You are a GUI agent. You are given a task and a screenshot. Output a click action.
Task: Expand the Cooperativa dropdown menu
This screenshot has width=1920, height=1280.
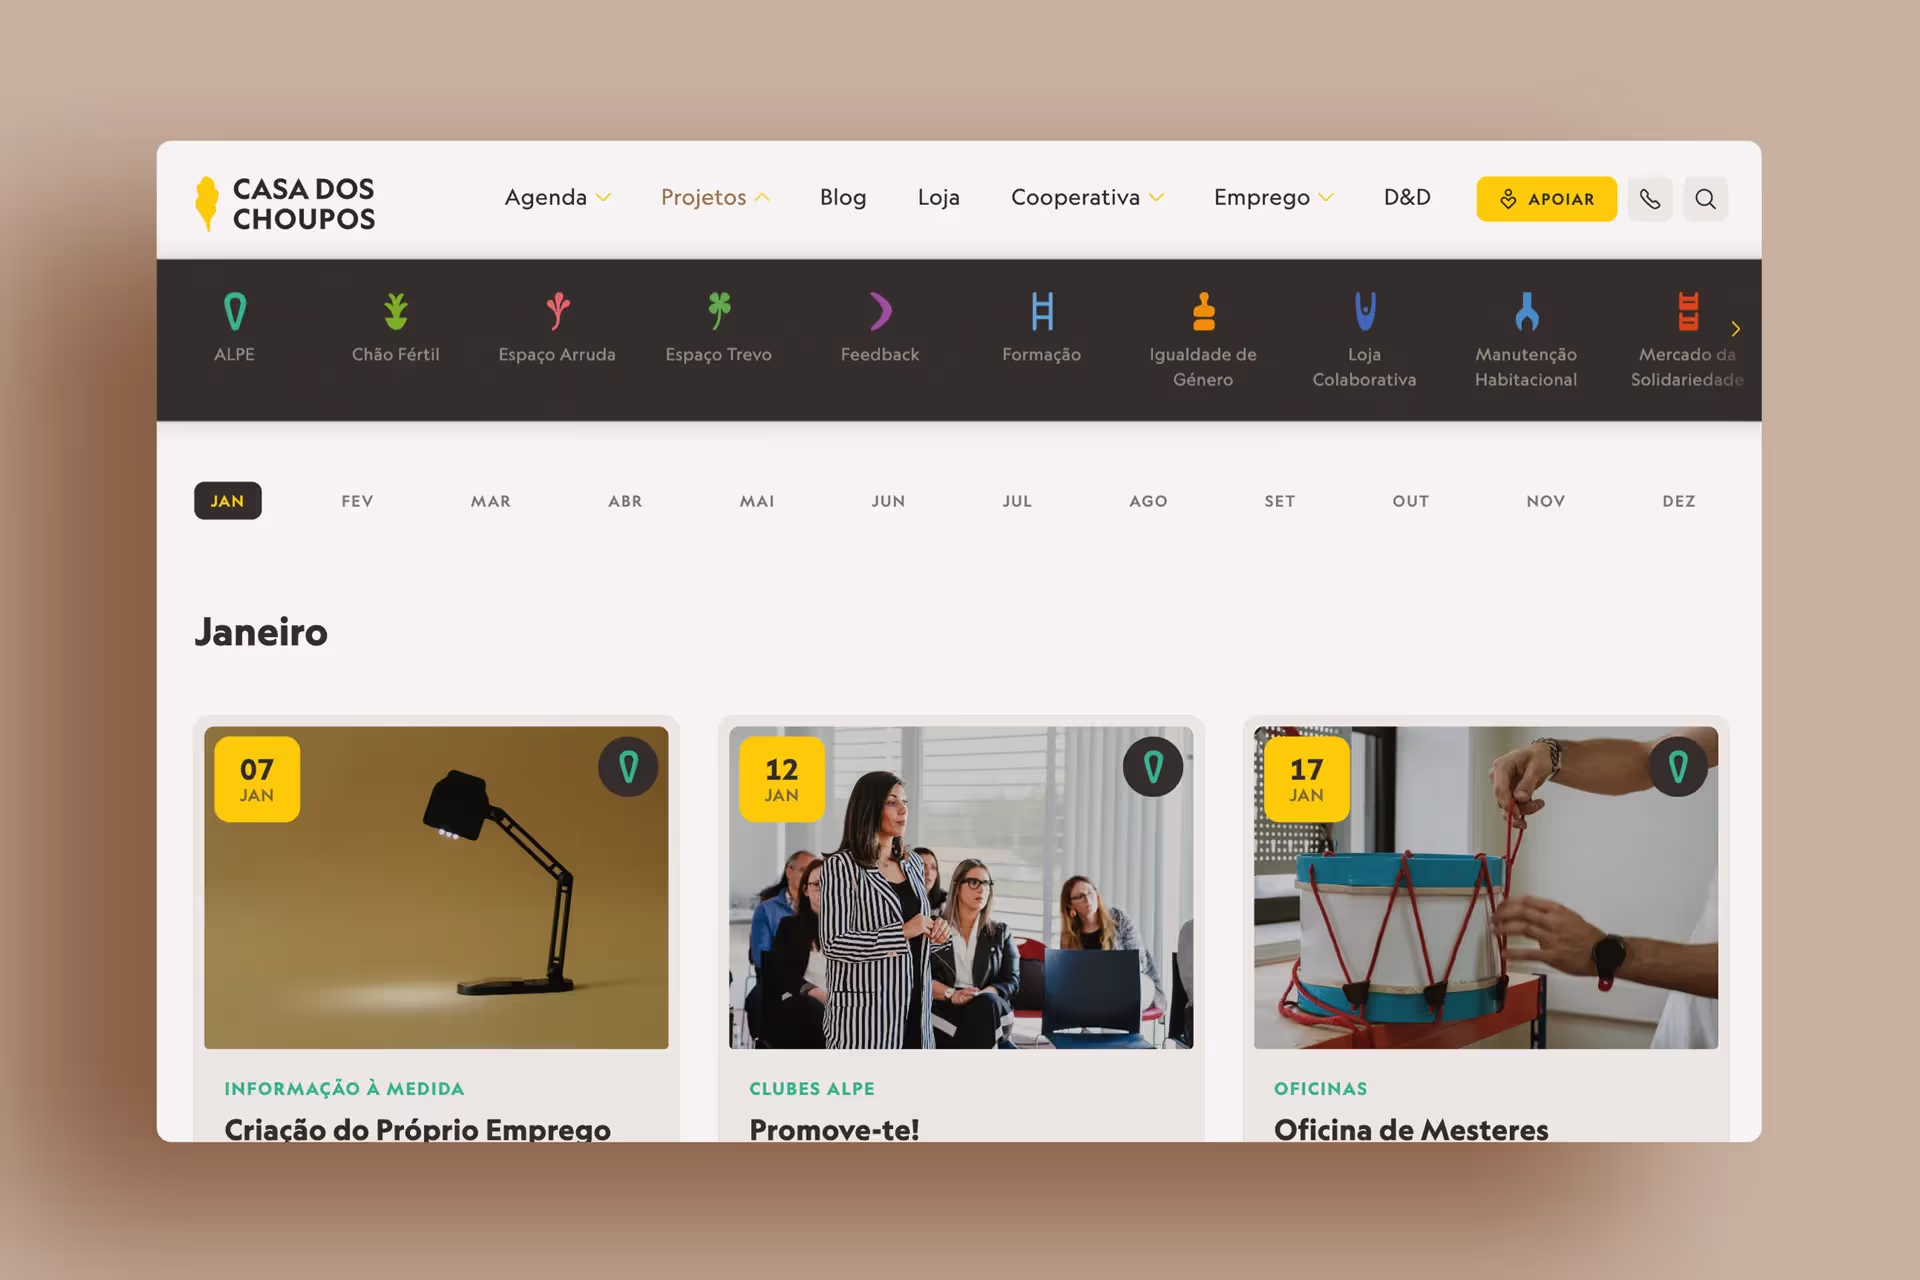point(1087,198)
